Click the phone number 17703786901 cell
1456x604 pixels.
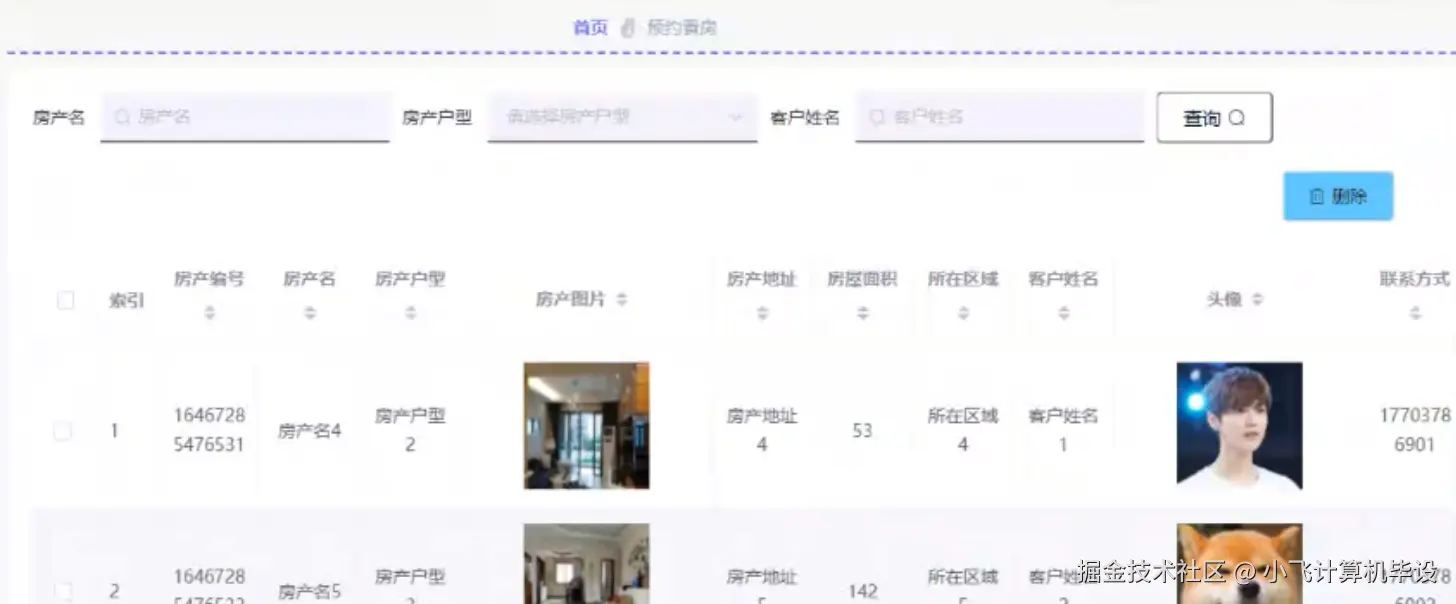tap(1414, 430)
